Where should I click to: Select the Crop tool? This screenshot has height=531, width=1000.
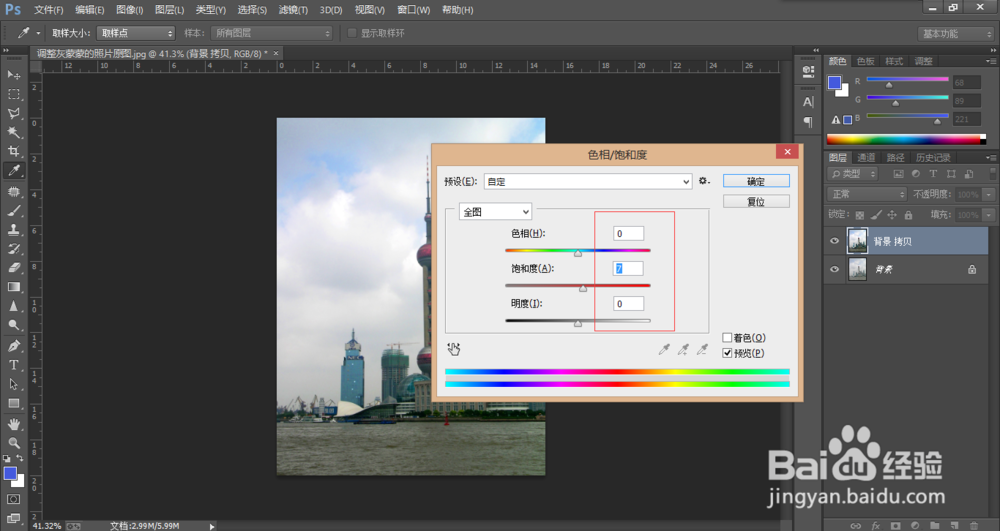[x=13, y=152]
